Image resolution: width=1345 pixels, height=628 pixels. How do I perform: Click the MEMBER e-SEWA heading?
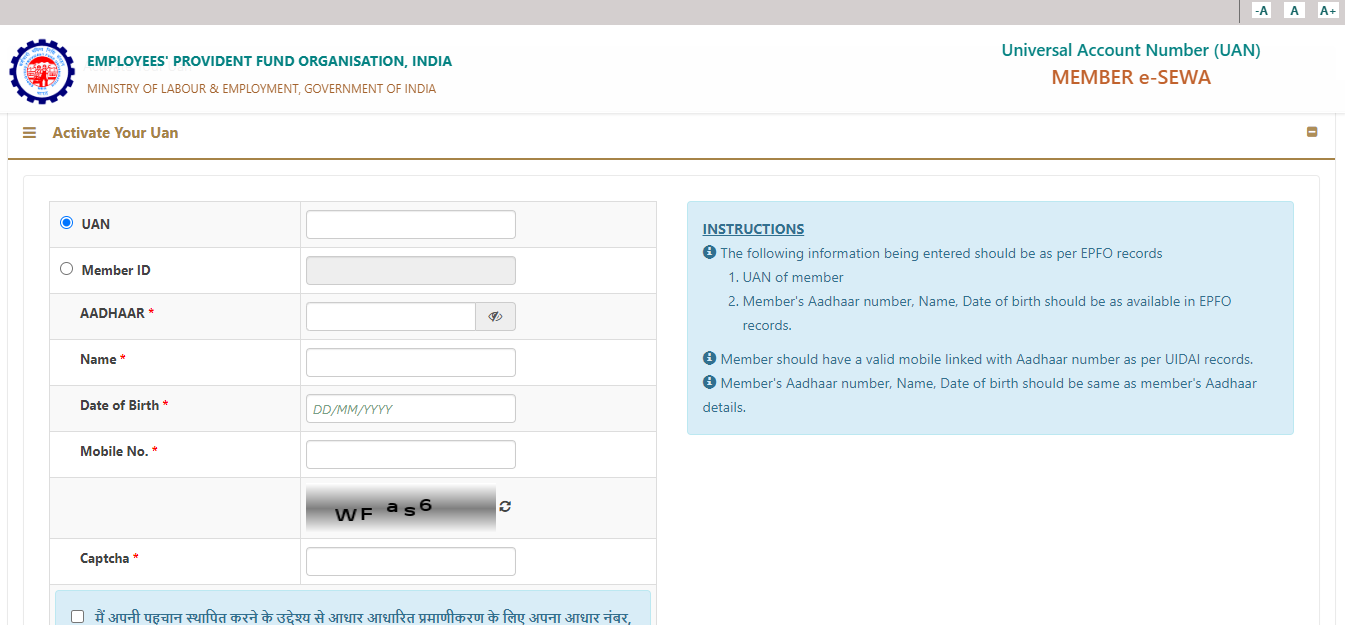[x=1130, y=78]
